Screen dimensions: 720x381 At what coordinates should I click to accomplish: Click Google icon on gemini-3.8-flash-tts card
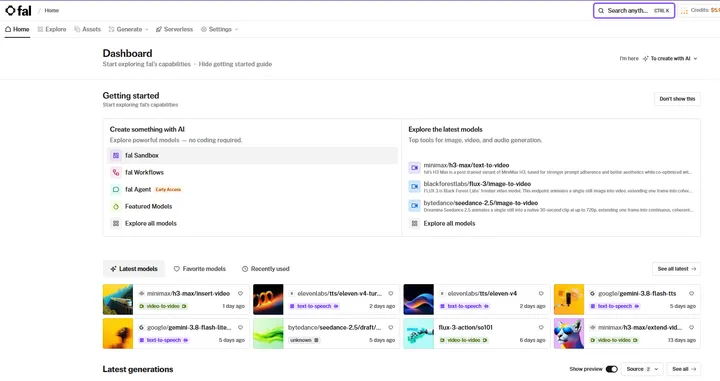point(592,293)
